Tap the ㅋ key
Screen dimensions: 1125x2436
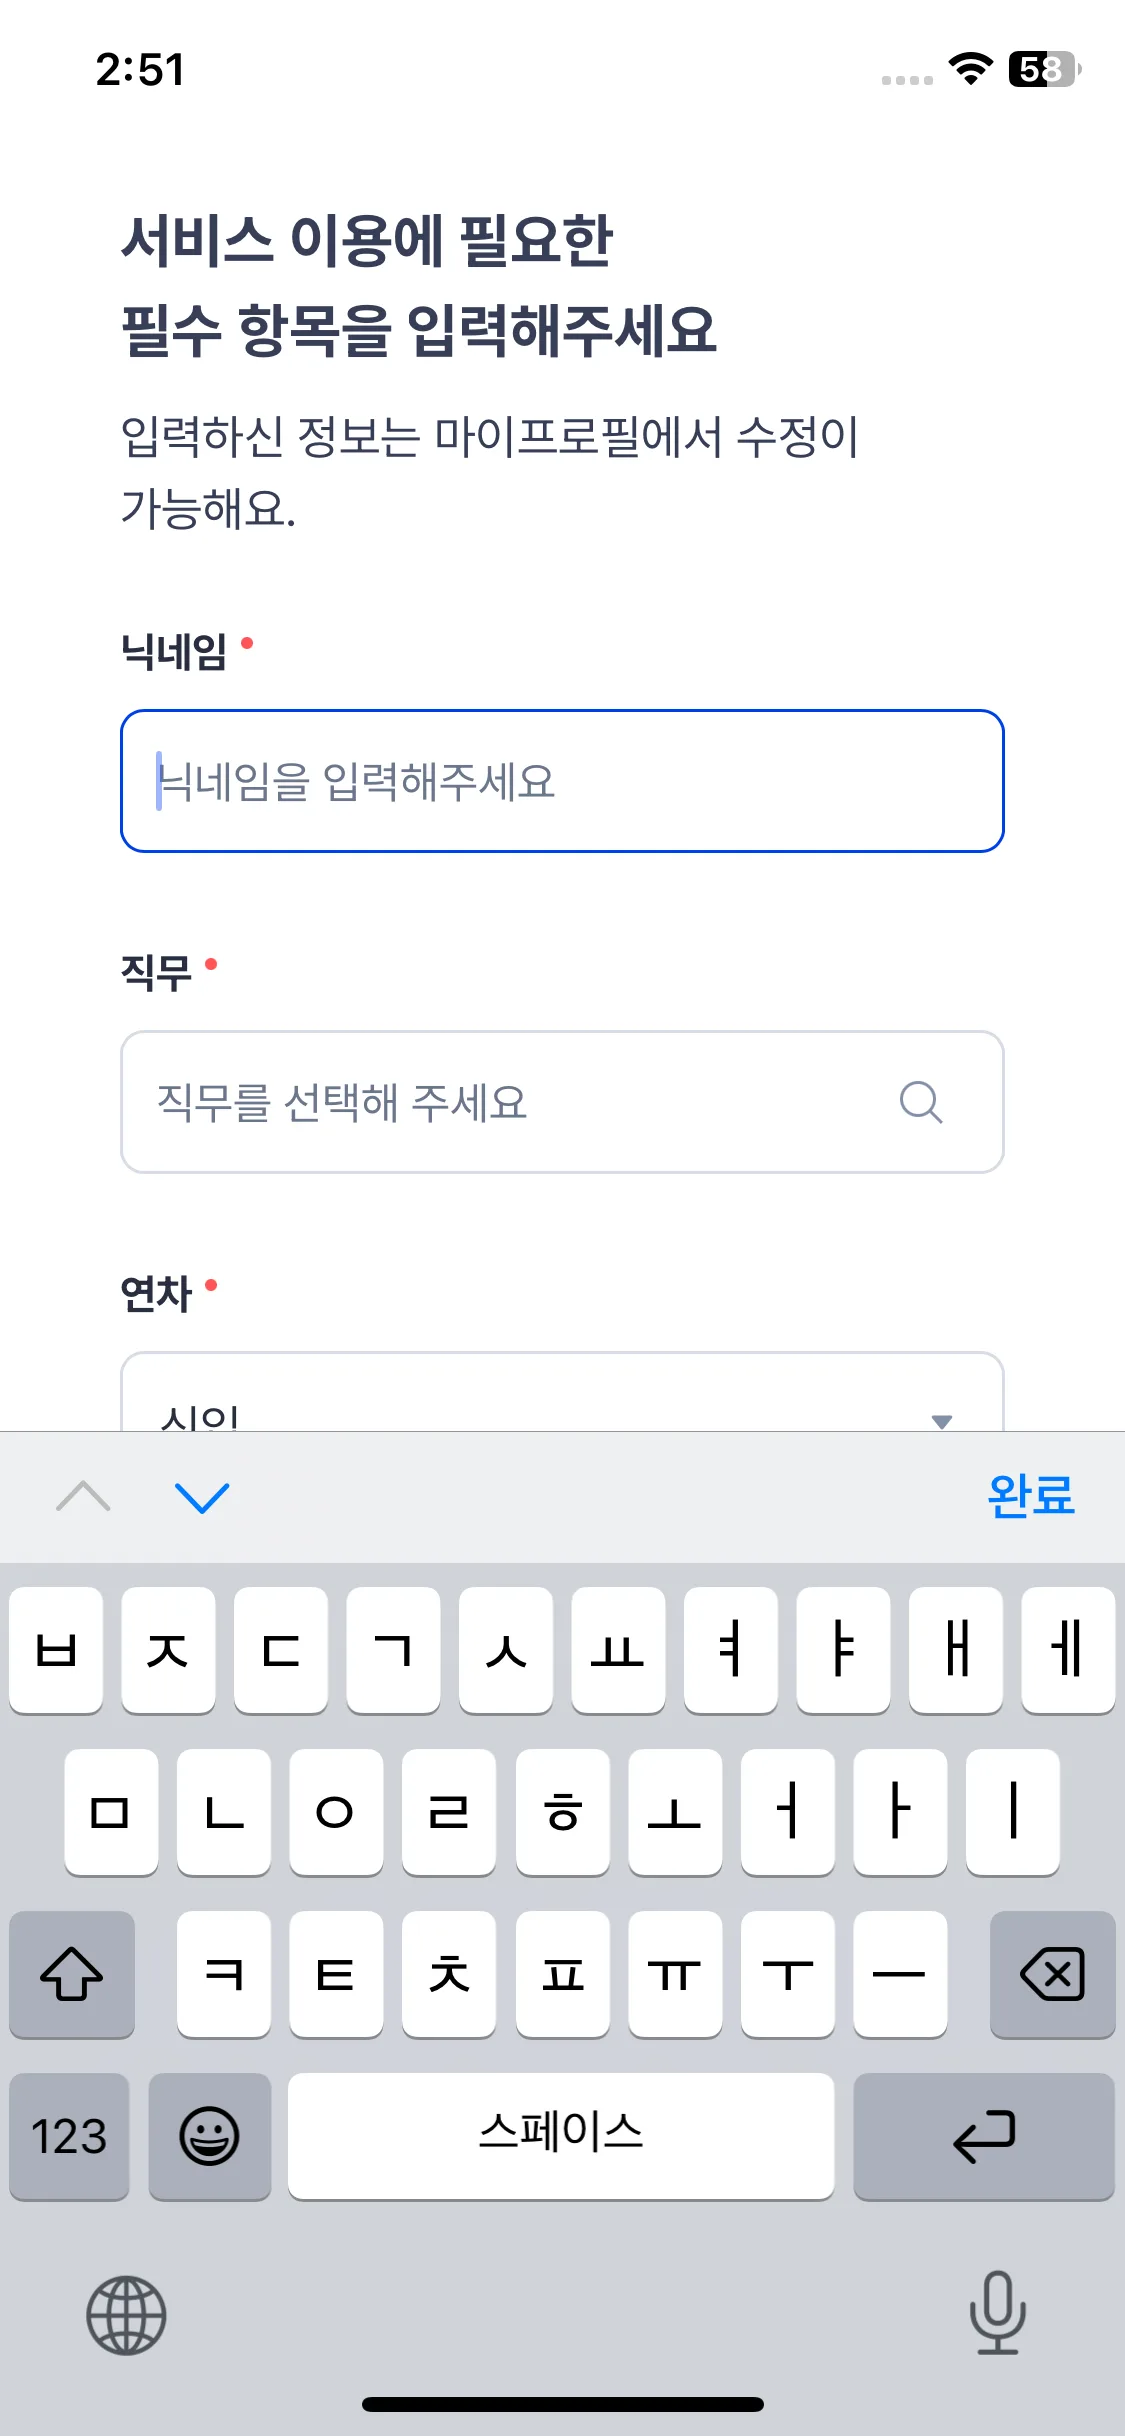(224, 1974)
